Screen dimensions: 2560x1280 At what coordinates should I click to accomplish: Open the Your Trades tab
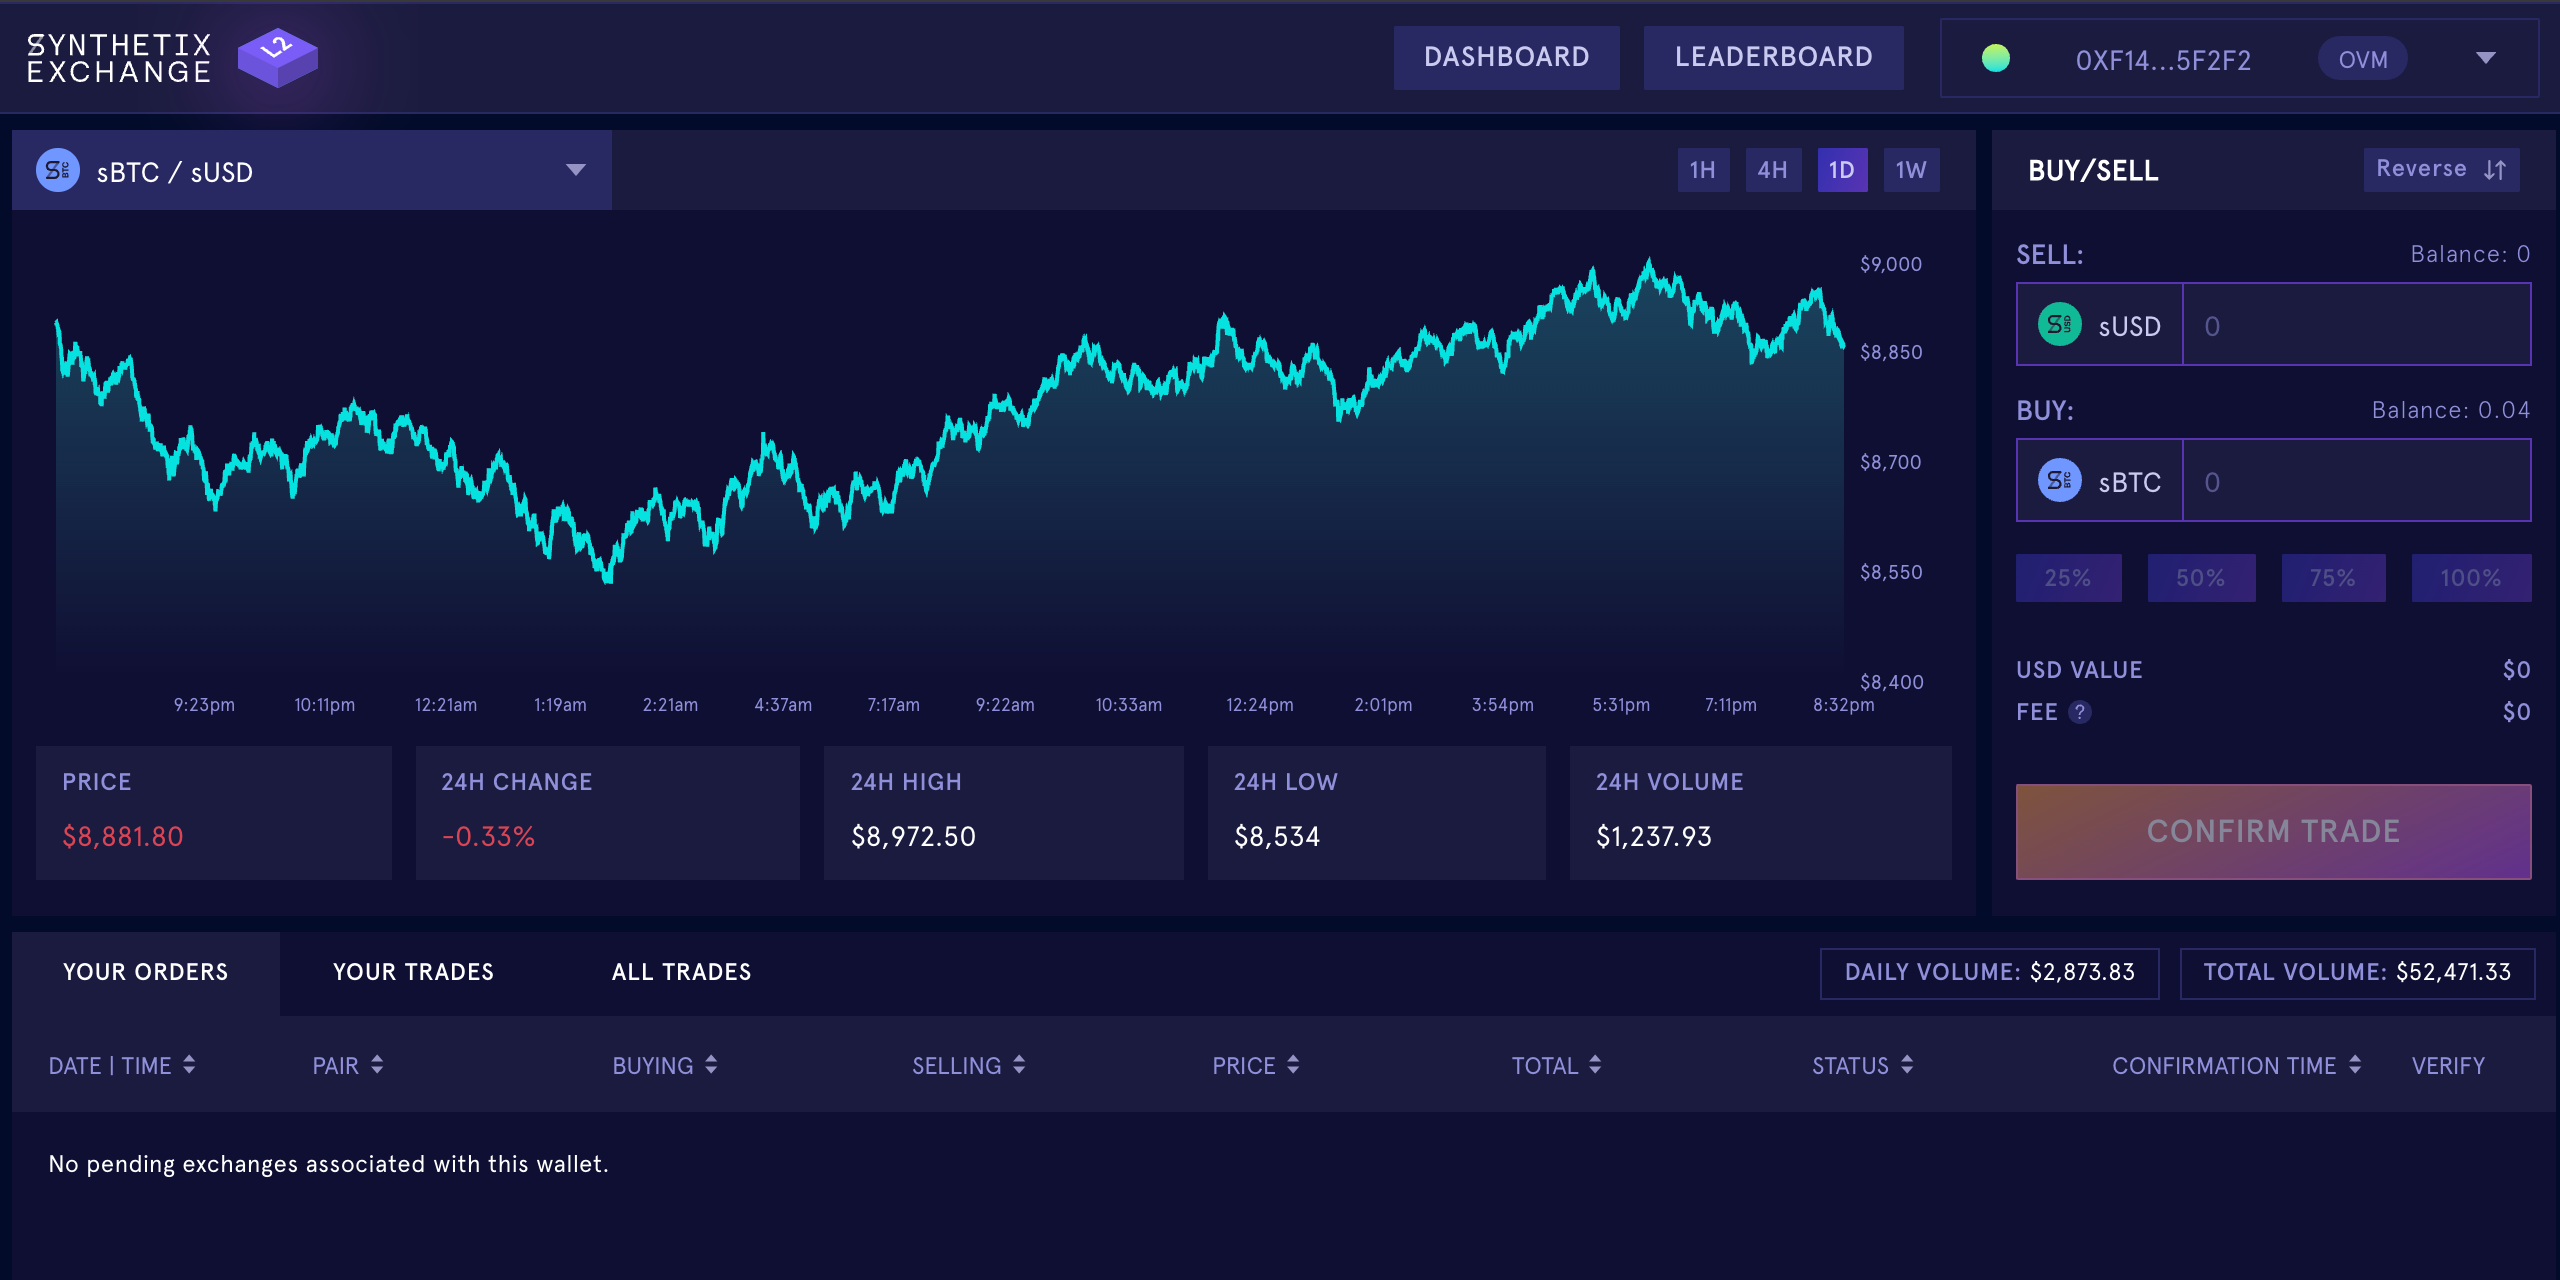point(413,972)
